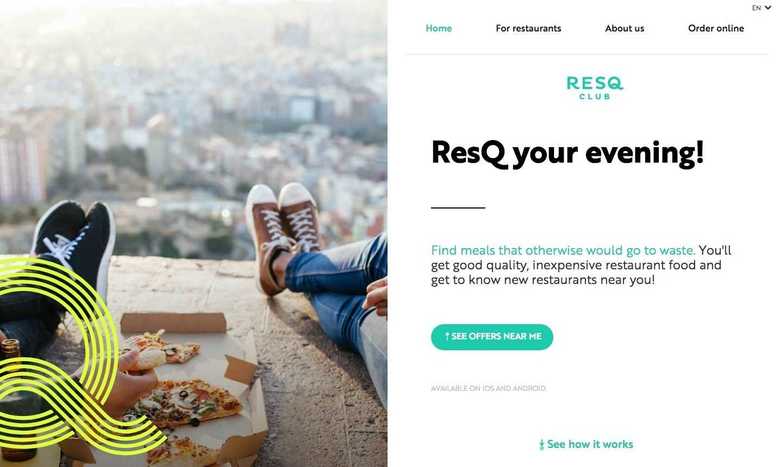Click the green Find meals highlighted text
The height and width of the screenshot is (467, 780).
(563, 250)
